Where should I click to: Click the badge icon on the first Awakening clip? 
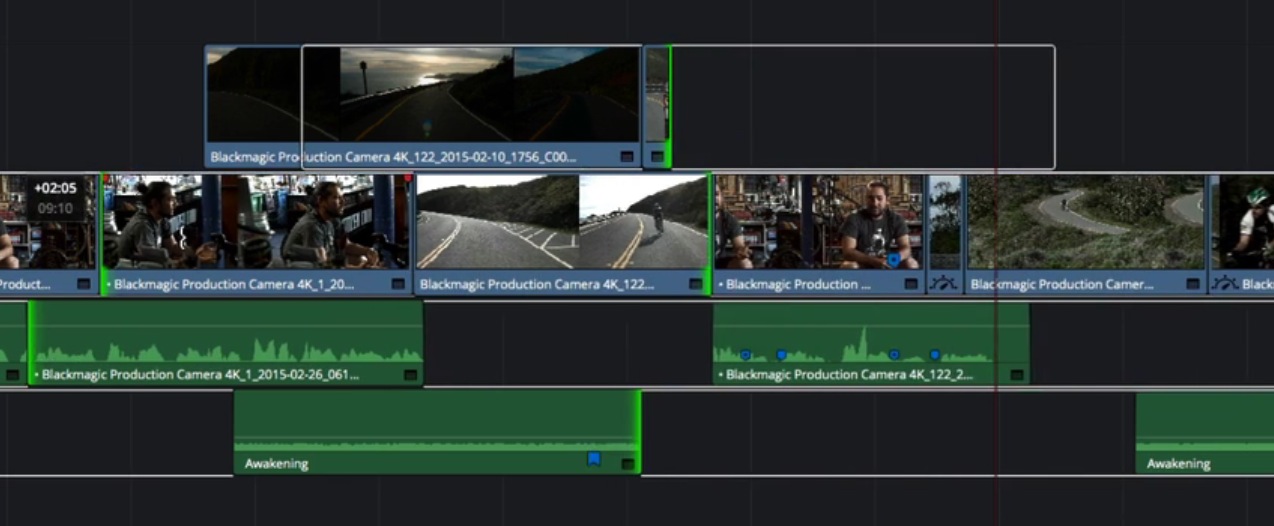(x=627, y=464)
